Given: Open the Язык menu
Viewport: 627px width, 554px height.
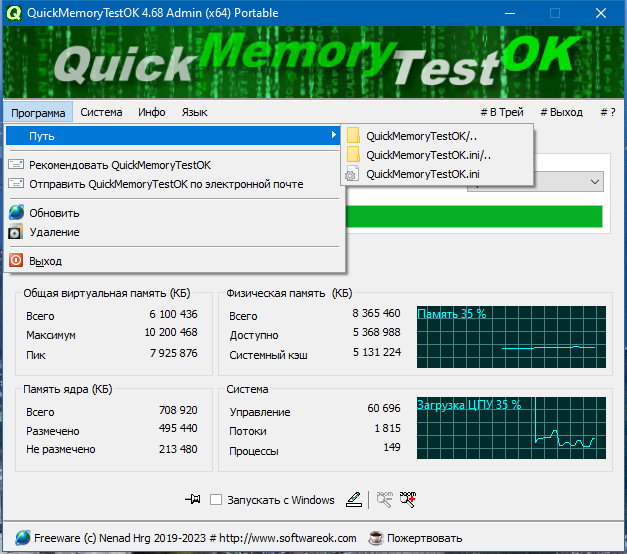Looking at the screenshot, I should 194,112.
